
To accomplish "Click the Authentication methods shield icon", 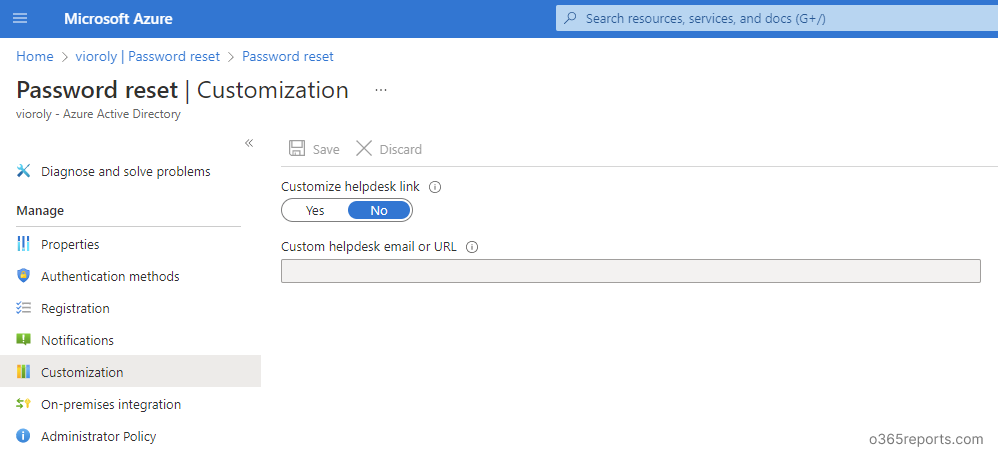I will (x=24, y=276).
